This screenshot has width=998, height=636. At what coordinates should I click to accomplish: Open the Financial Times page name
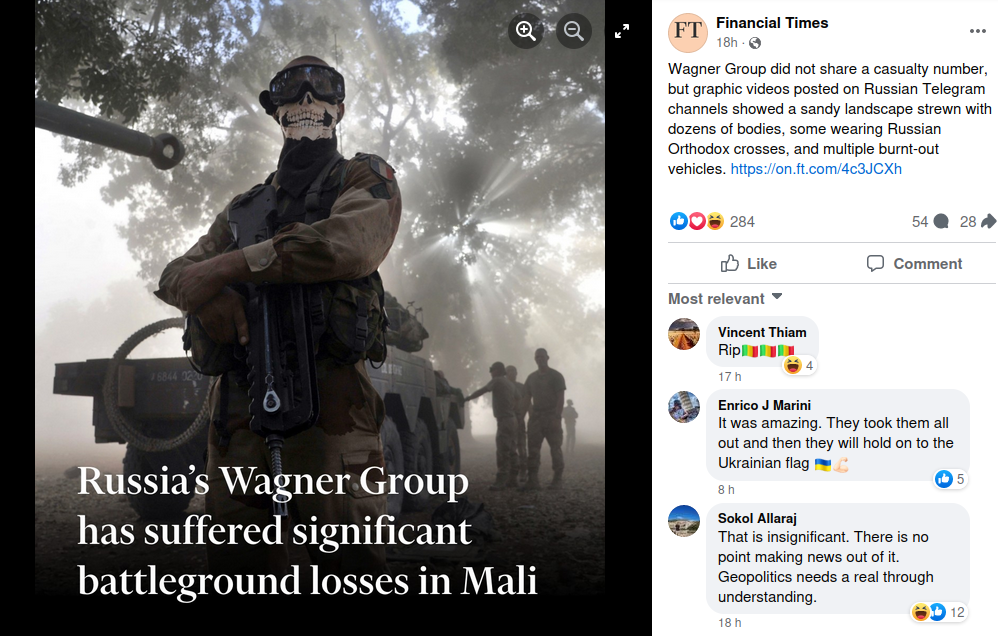(772, 23)
